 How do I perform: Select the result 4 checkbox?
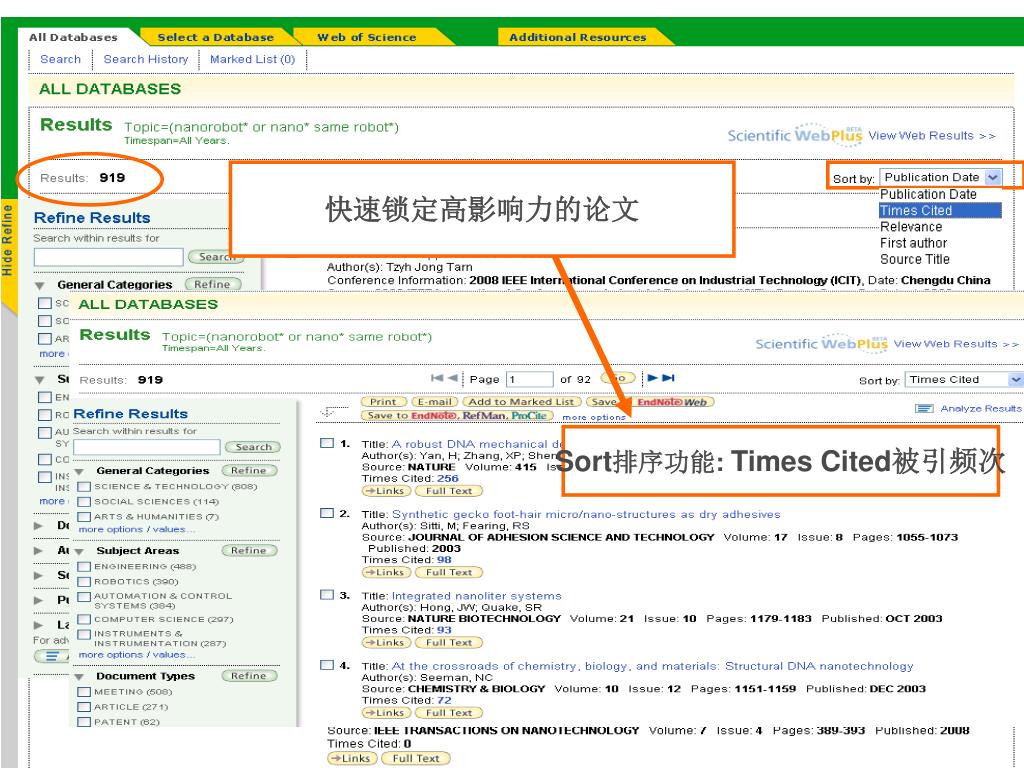327,665
